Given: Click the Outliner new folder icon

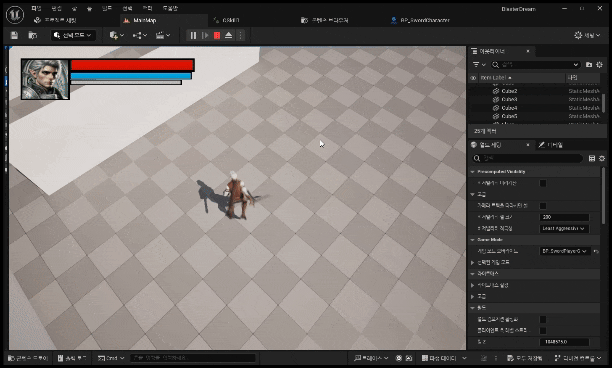Looking at the screenshot, I should tap(589, 65).
